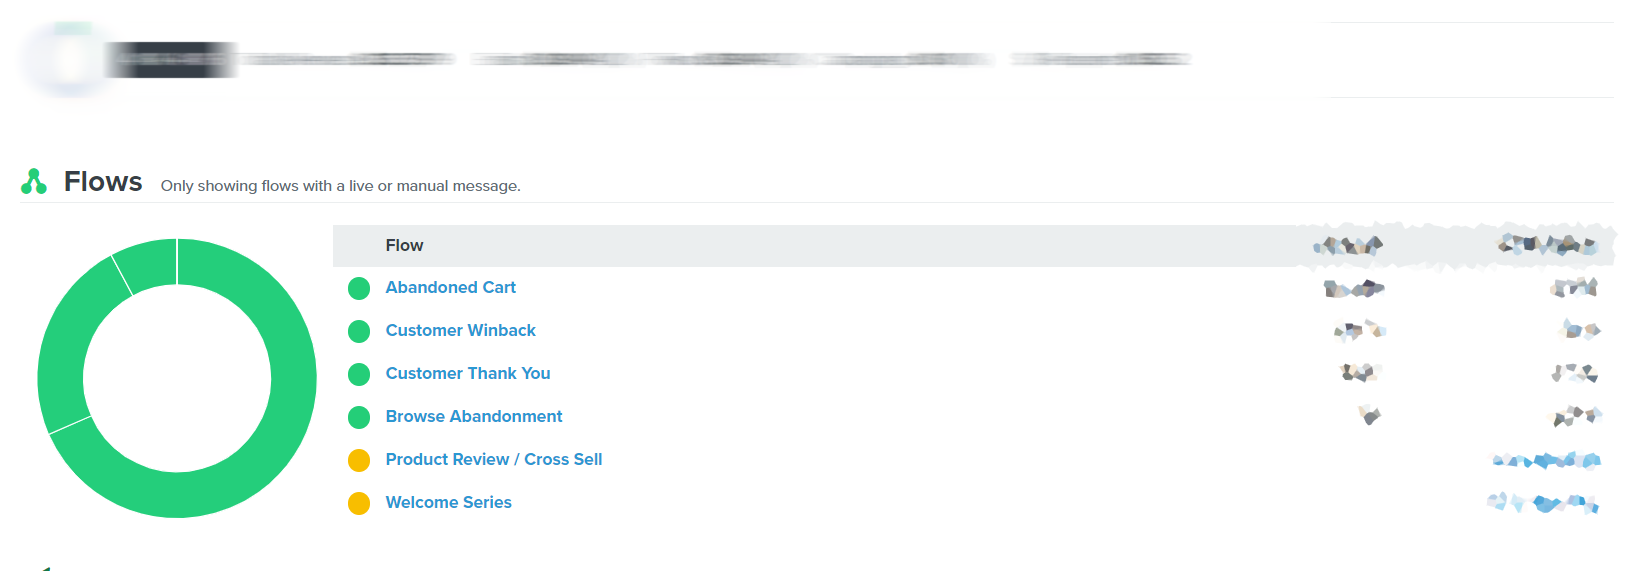Click the green dot beside Customer Thank You

(x=359, y=374)
